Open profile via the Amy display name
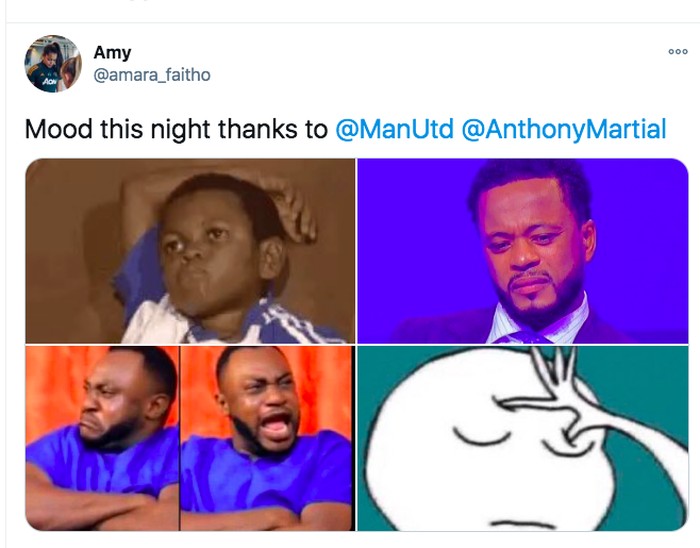Image resolution: width=700 pixels, height=548 pixels. 112,52
